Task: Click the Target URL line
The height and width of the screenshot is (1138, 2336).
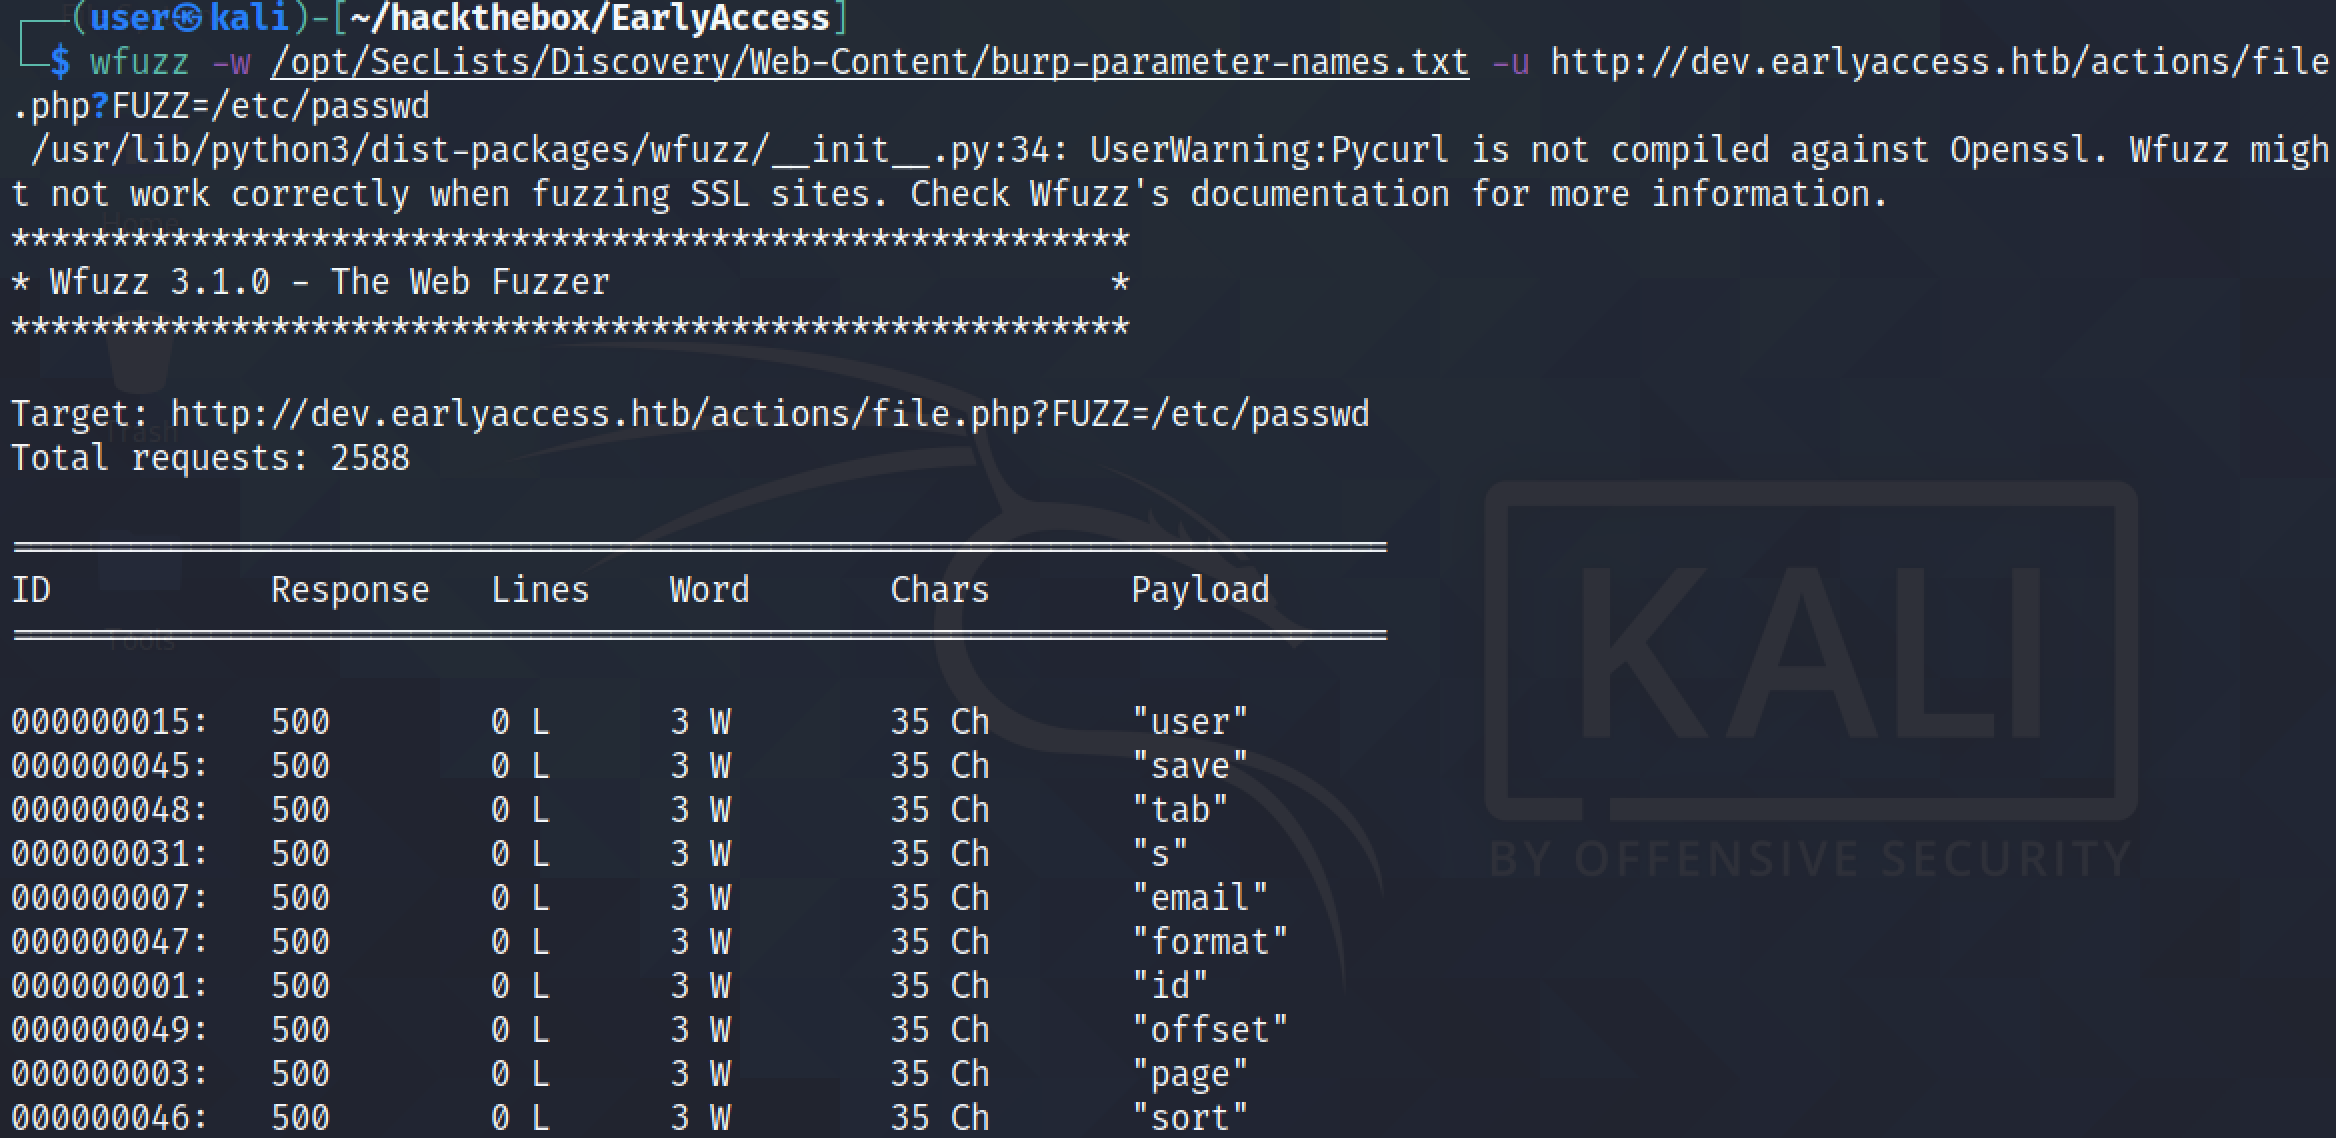Action: coord(690,414)
